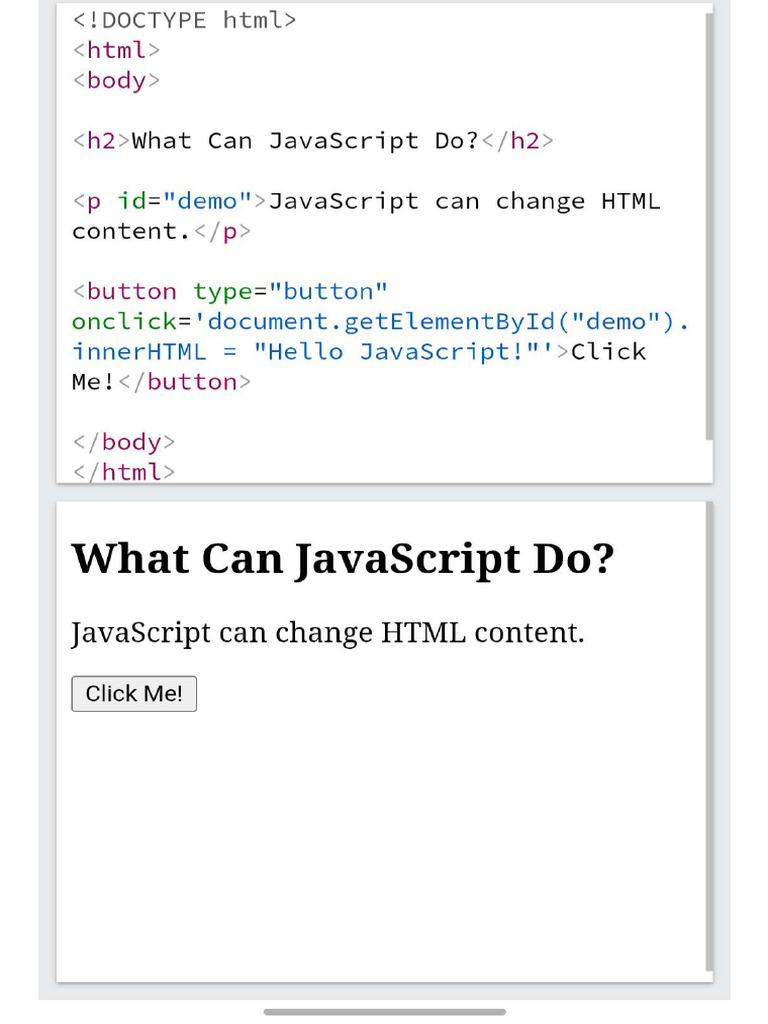Tap the home indicator bar at bottom

385,1012
